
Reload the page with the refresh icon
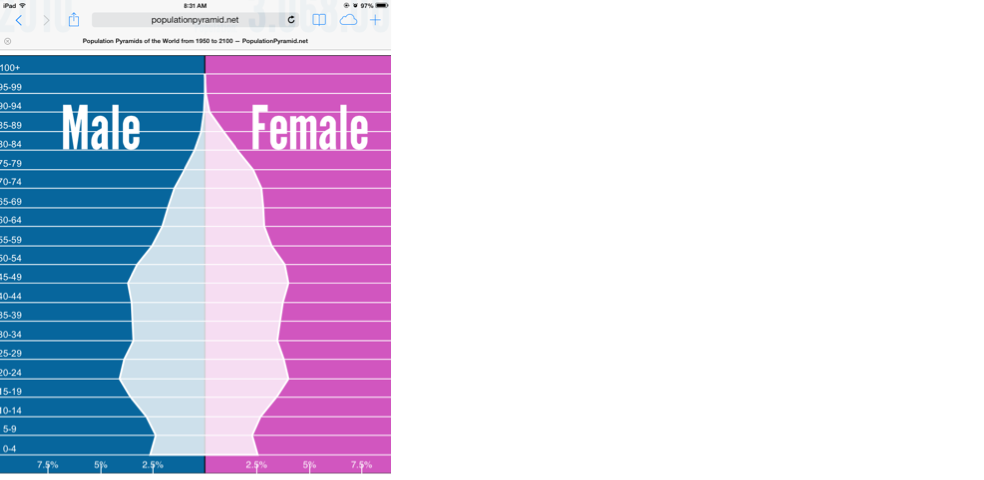pyautogui.click(x=291, y=20)
